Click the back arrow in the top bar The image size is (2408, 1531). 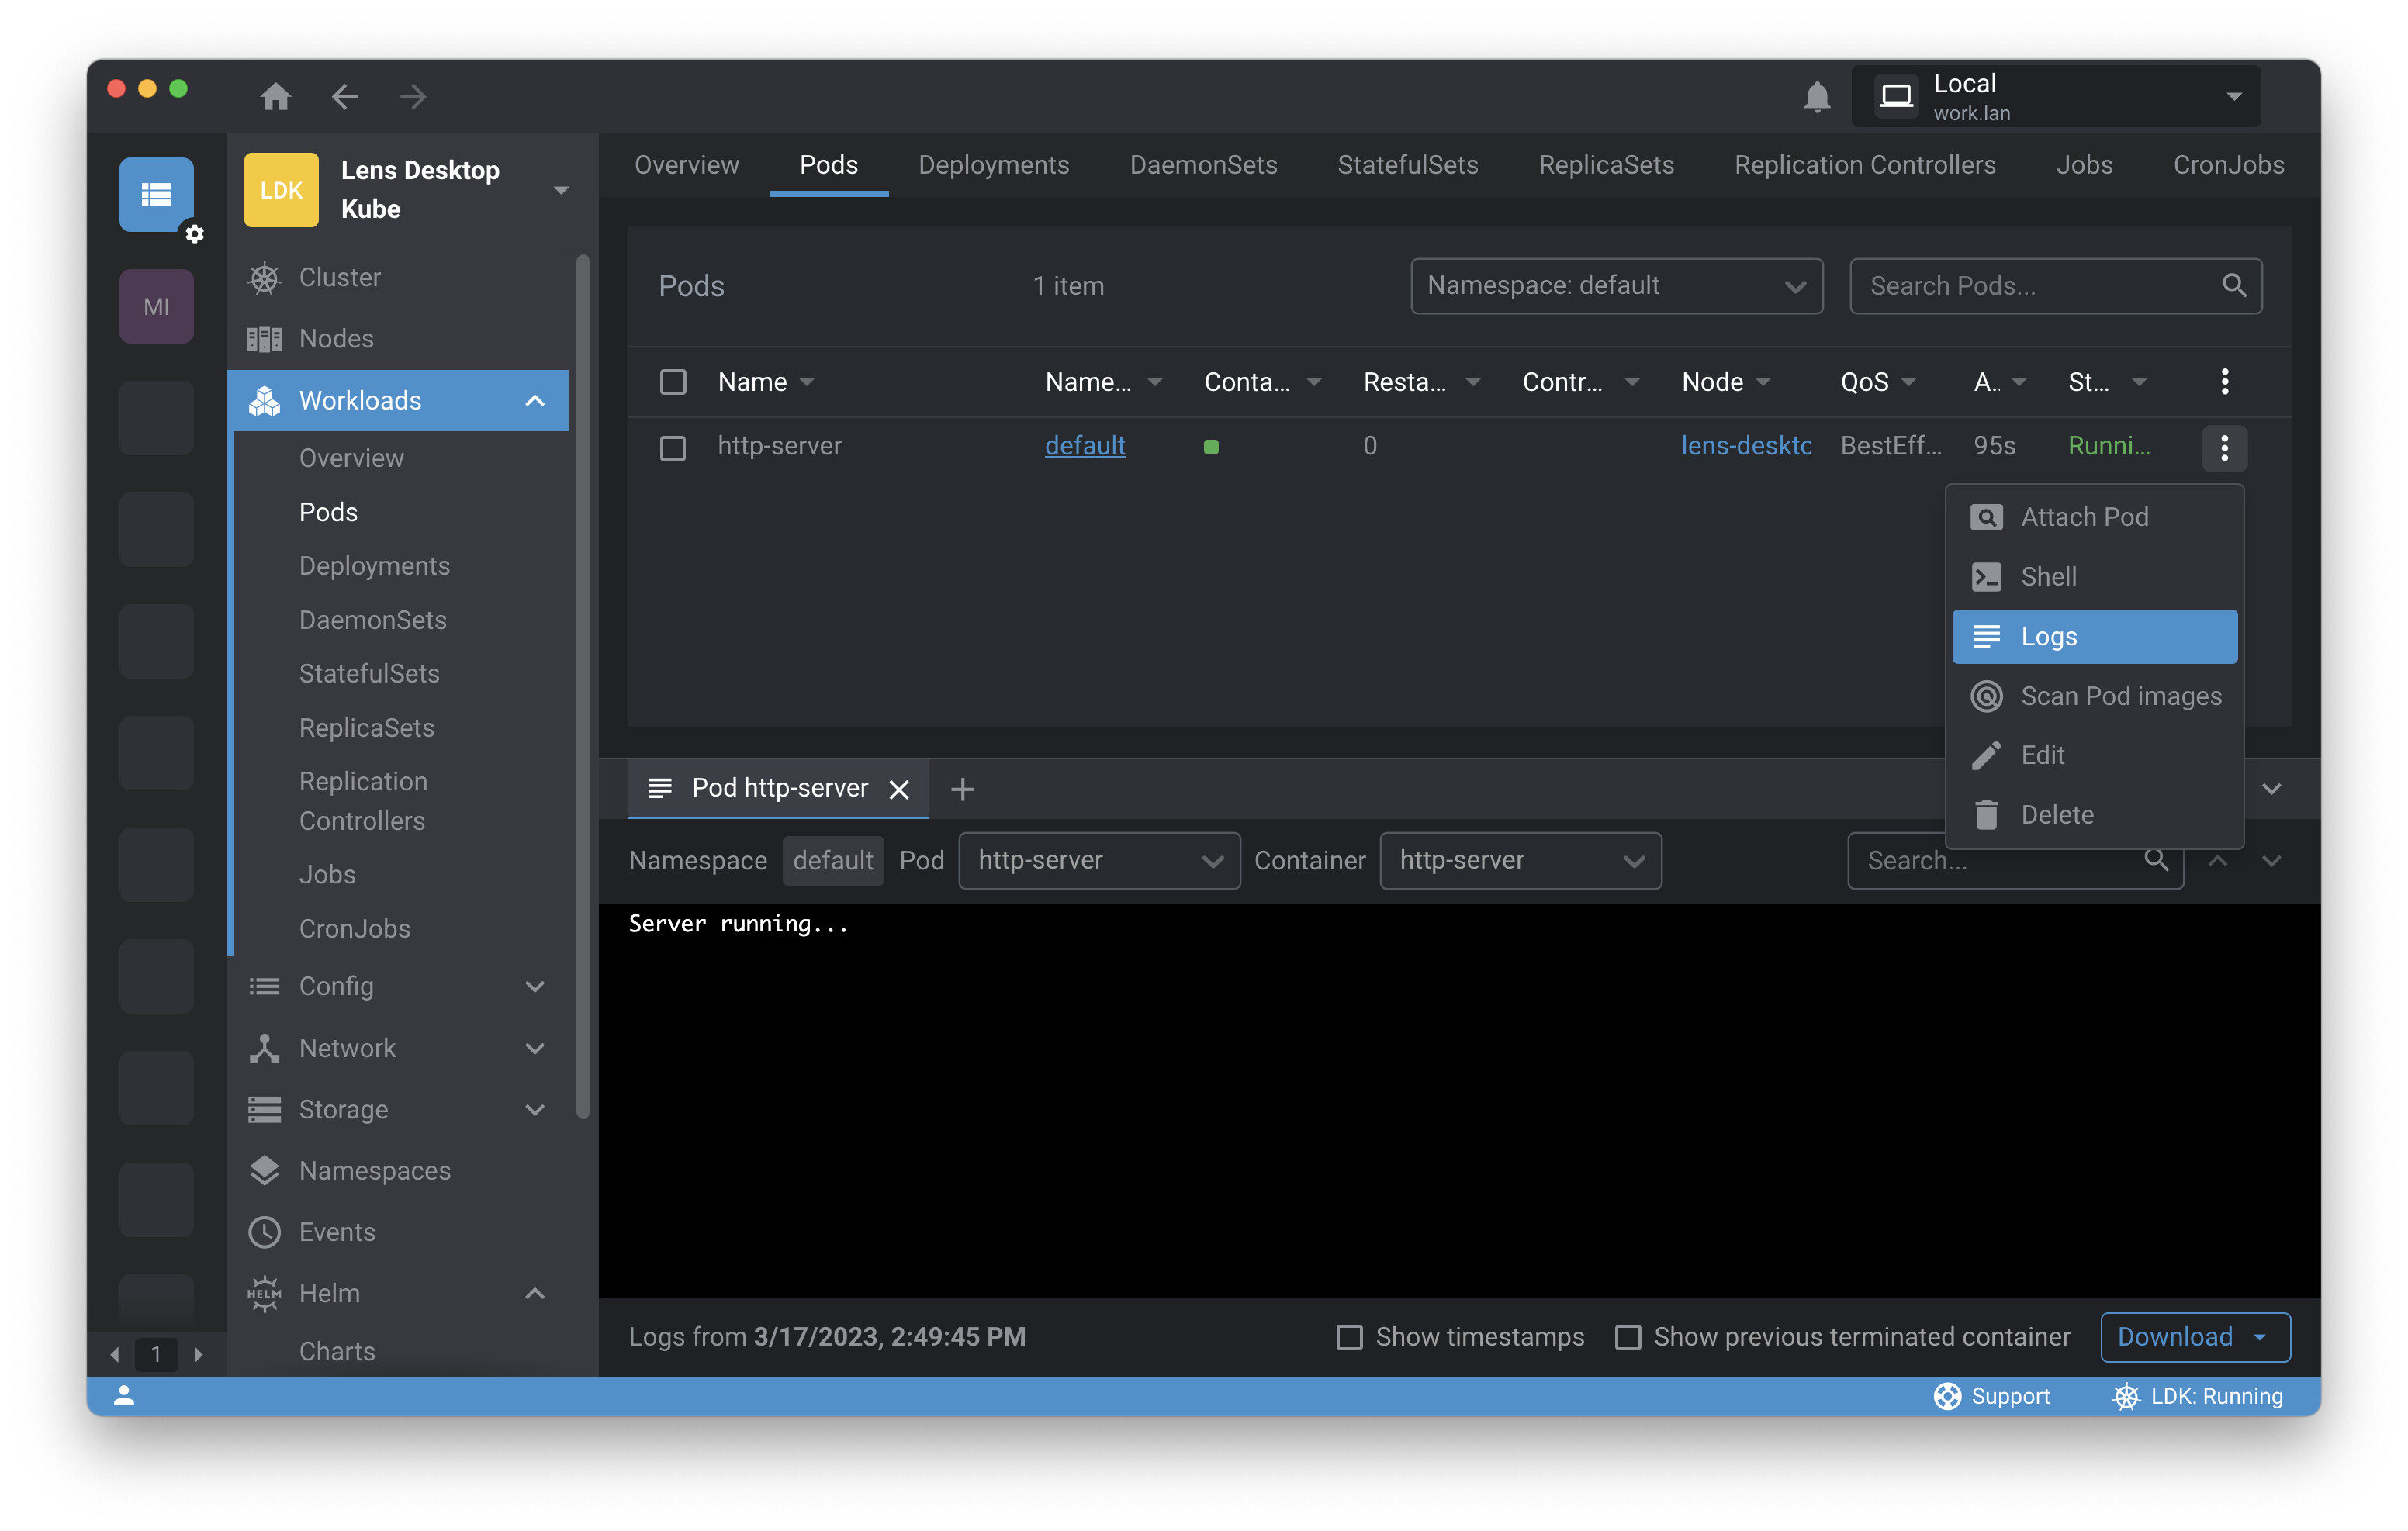point(345,97)
